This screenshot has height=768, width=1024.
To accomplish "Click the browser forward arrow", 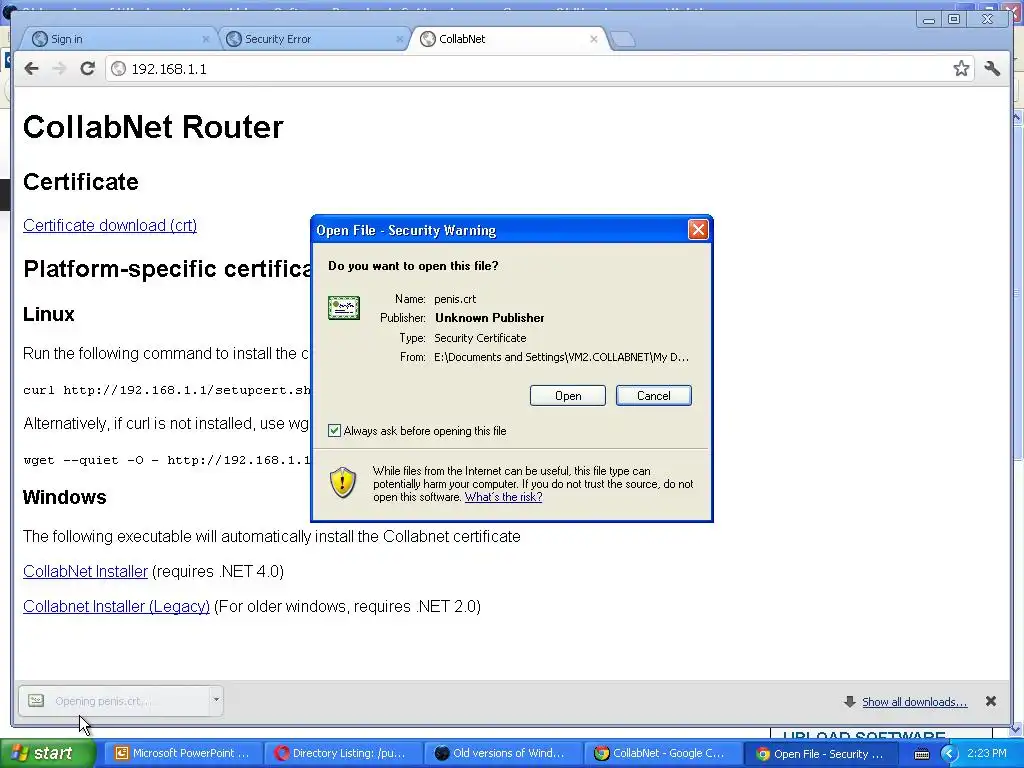I will click(59, 69).
